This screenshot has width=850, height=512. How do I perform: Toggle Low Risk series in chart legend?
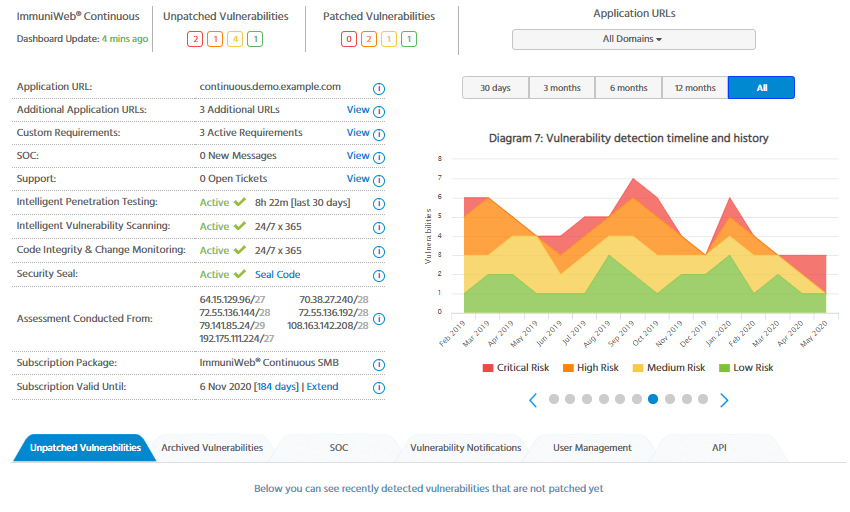[746, 368]
